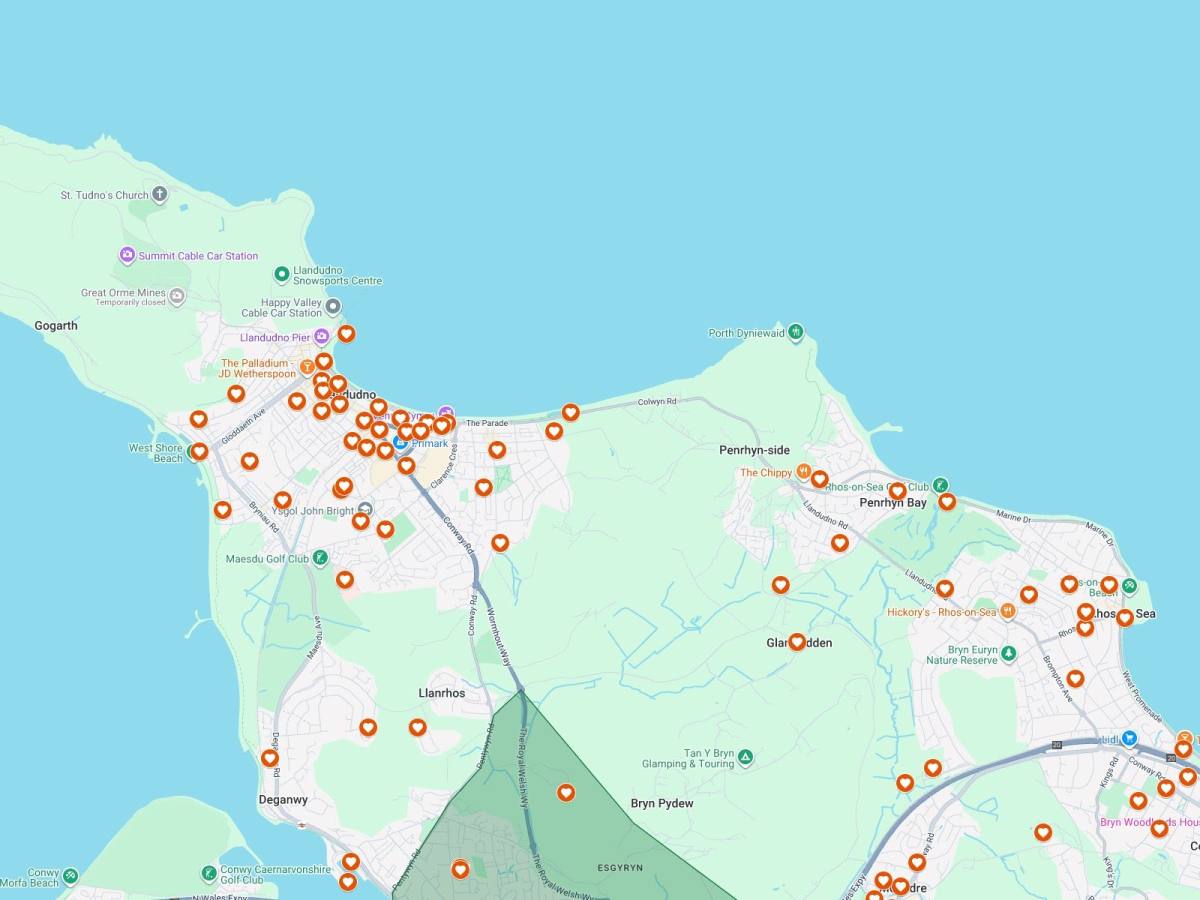Viewport: 1200px width, 900px height.
Task: Click the Porth Dyniewaid pin
Action: 796,332
